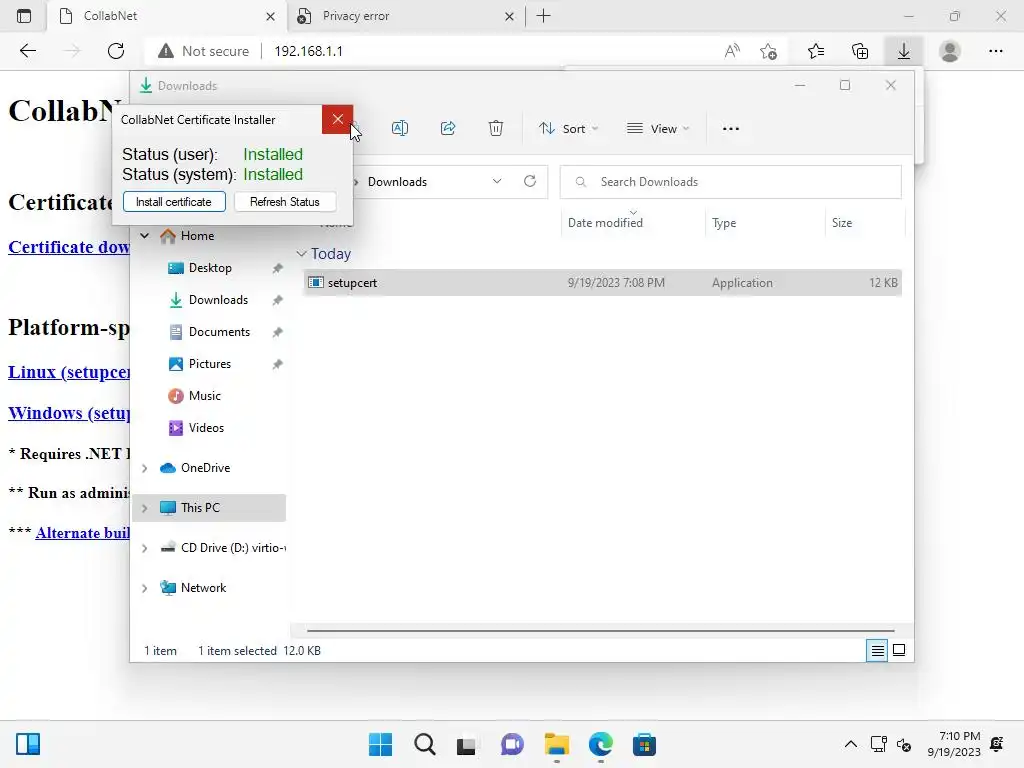Open a new Edge tab
The height and width of the screenshot is (768, 1024).
543,16
